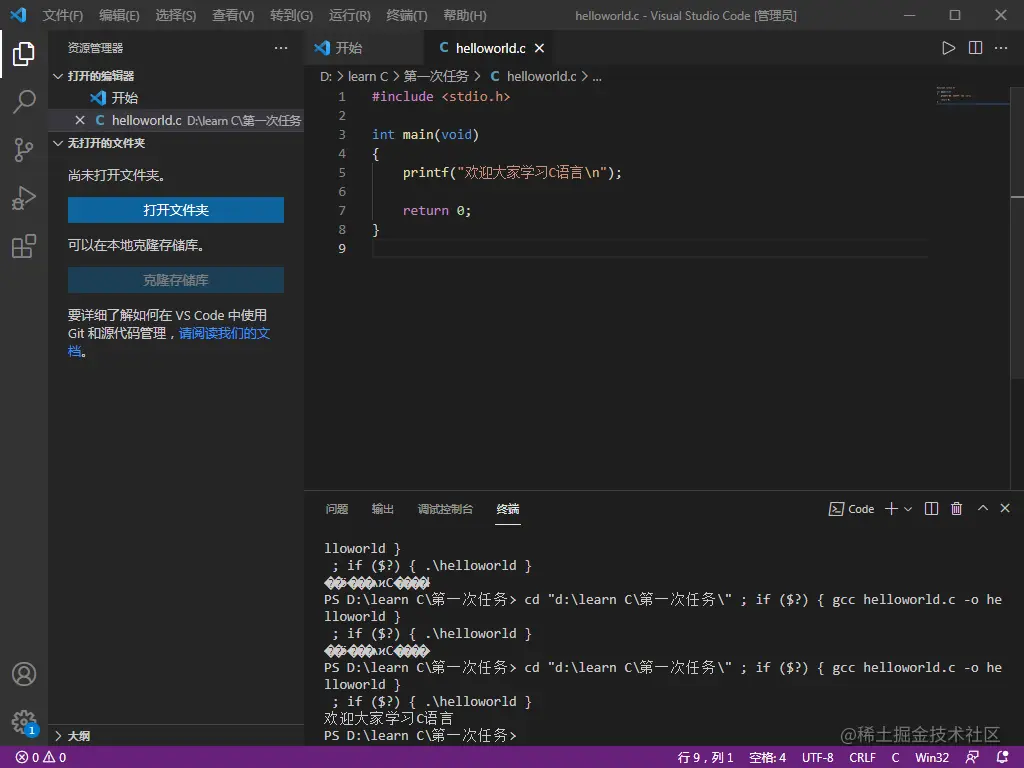This screenshot has height=768, width=1024.
Task: Add a new terminal with plus icon
Action: pyautogui.click(x=891, y=509)
